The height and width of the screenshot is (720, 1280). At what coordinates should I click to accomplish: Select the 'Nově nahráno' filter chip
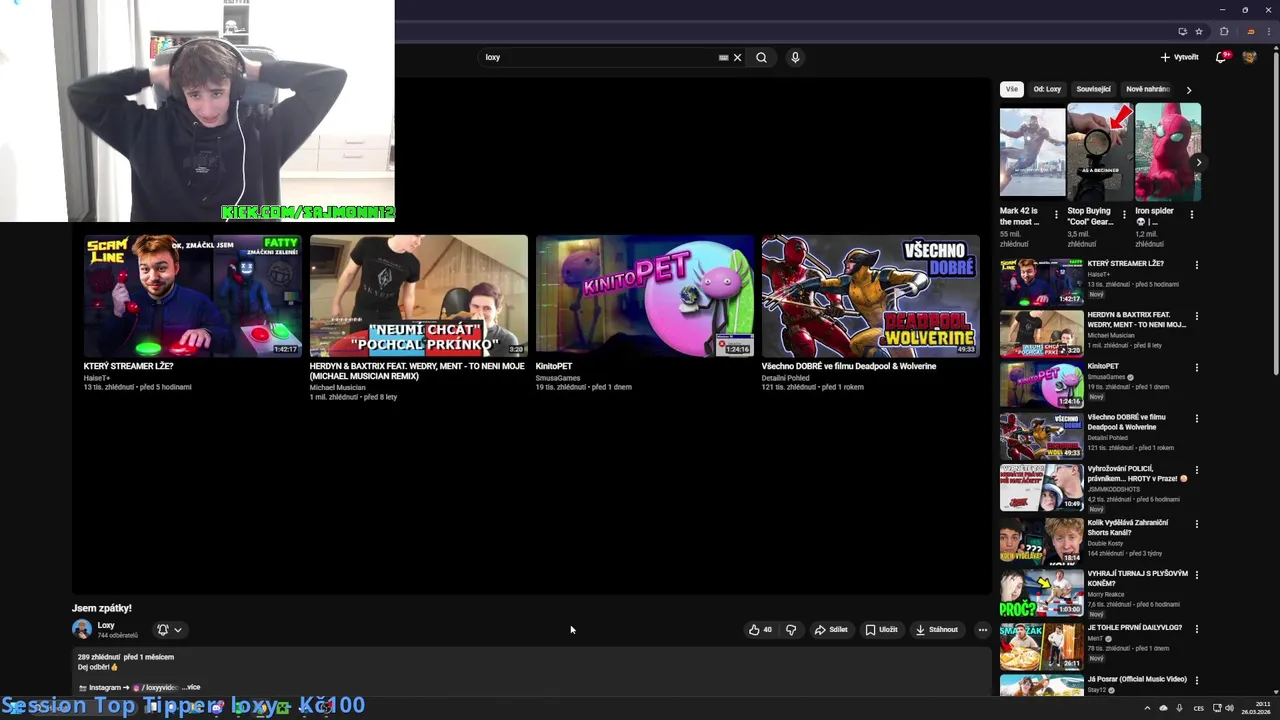1148,89
